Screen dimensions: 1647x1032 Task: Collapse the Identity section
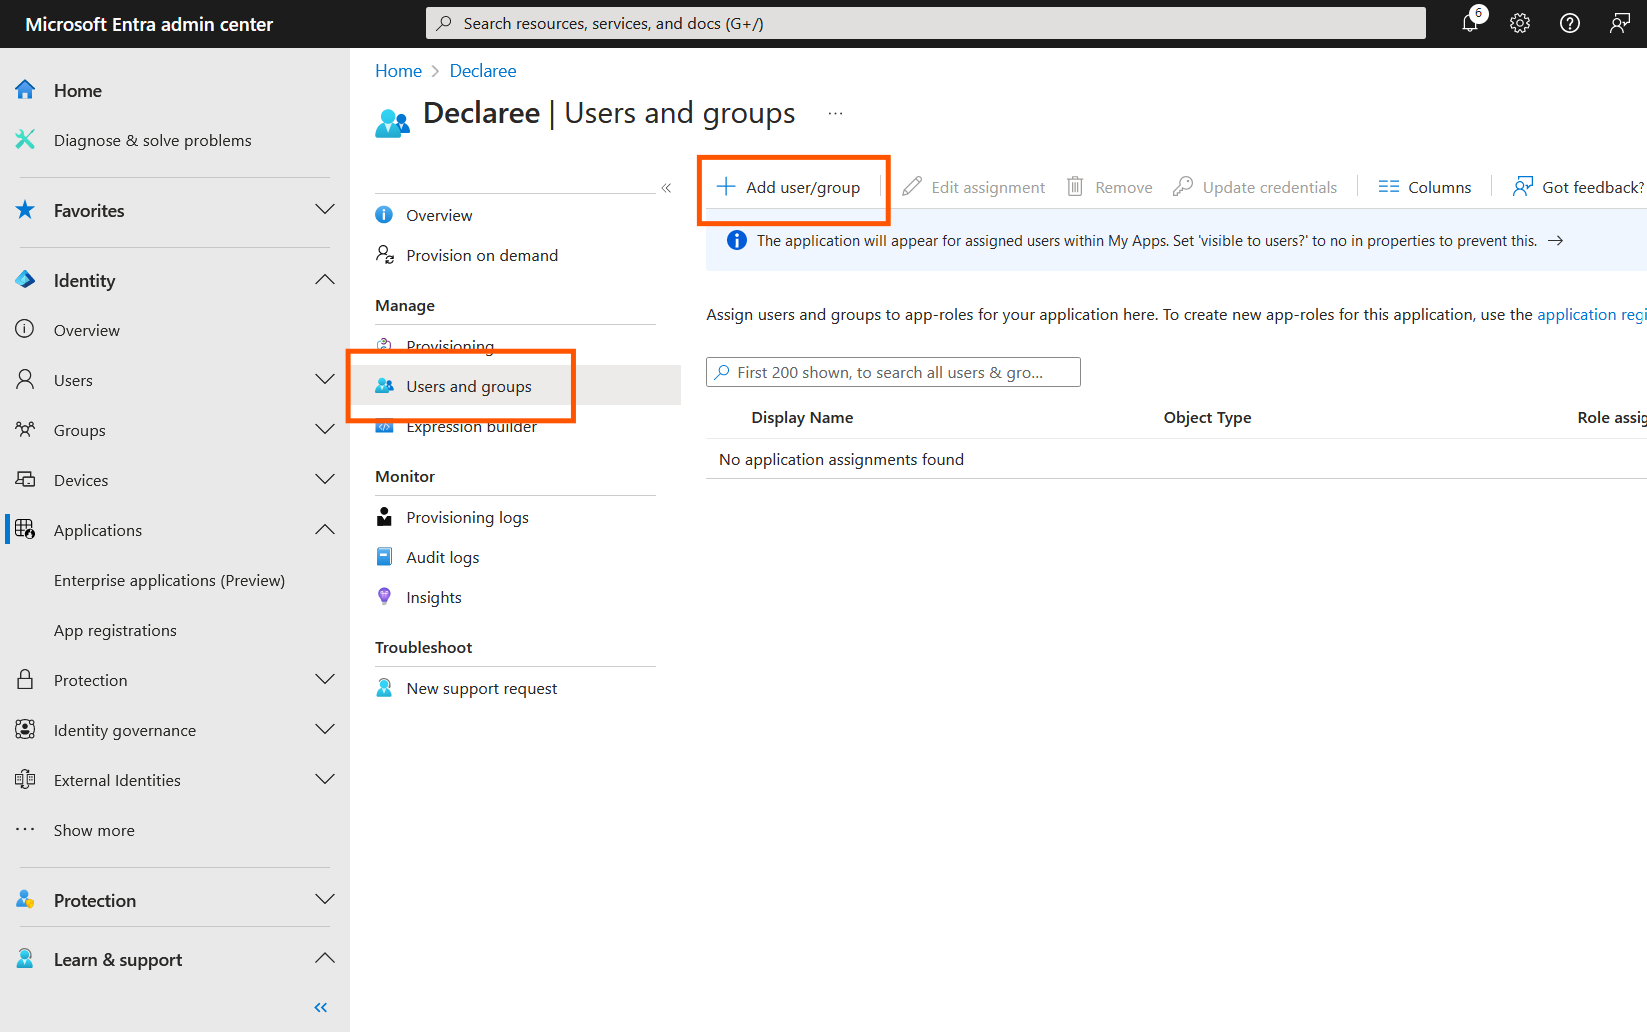click(324, 280)
